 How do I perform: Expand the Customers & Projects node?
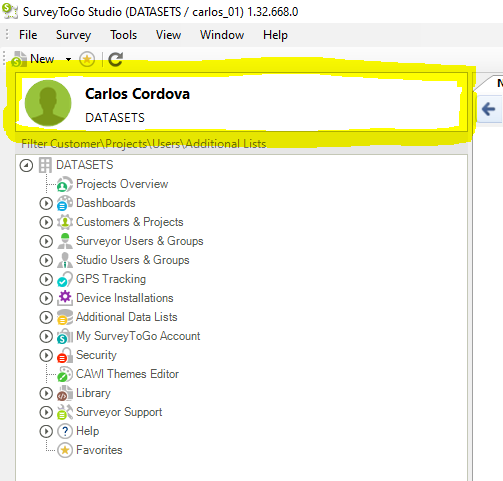[x=46, y=222]
